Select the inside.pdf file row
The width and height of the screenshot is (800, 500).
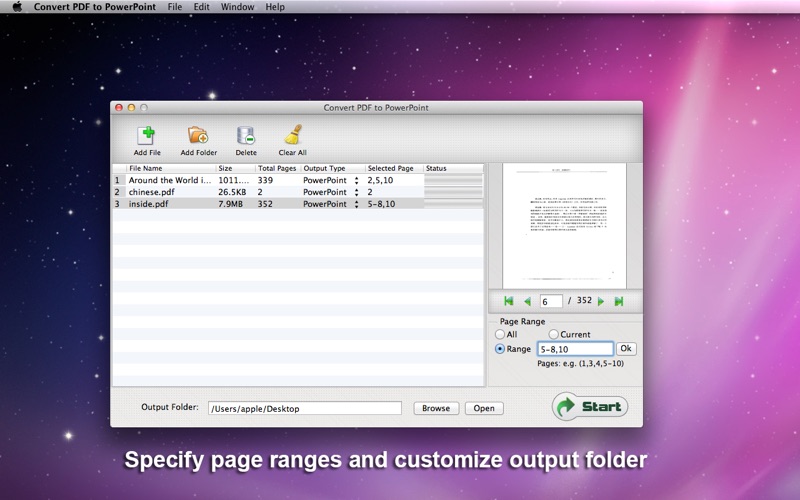tap(298, 204)
